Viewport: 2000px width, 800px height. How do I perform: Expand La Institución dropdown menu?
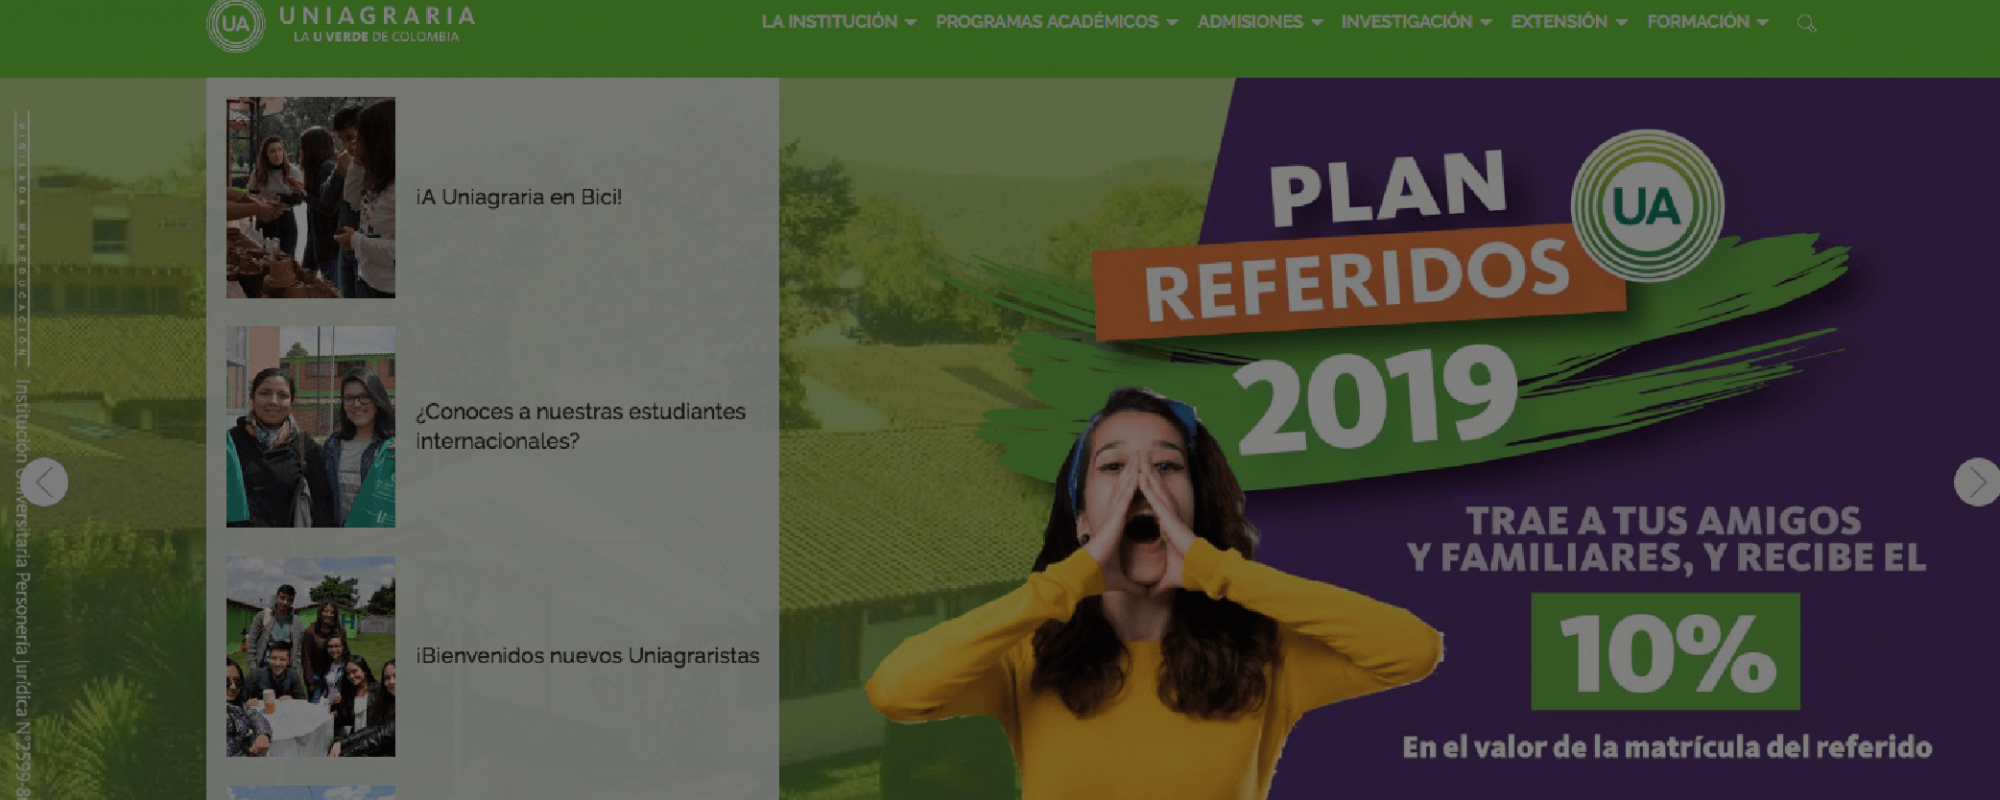pyautogui.click(x=839, y=22)
